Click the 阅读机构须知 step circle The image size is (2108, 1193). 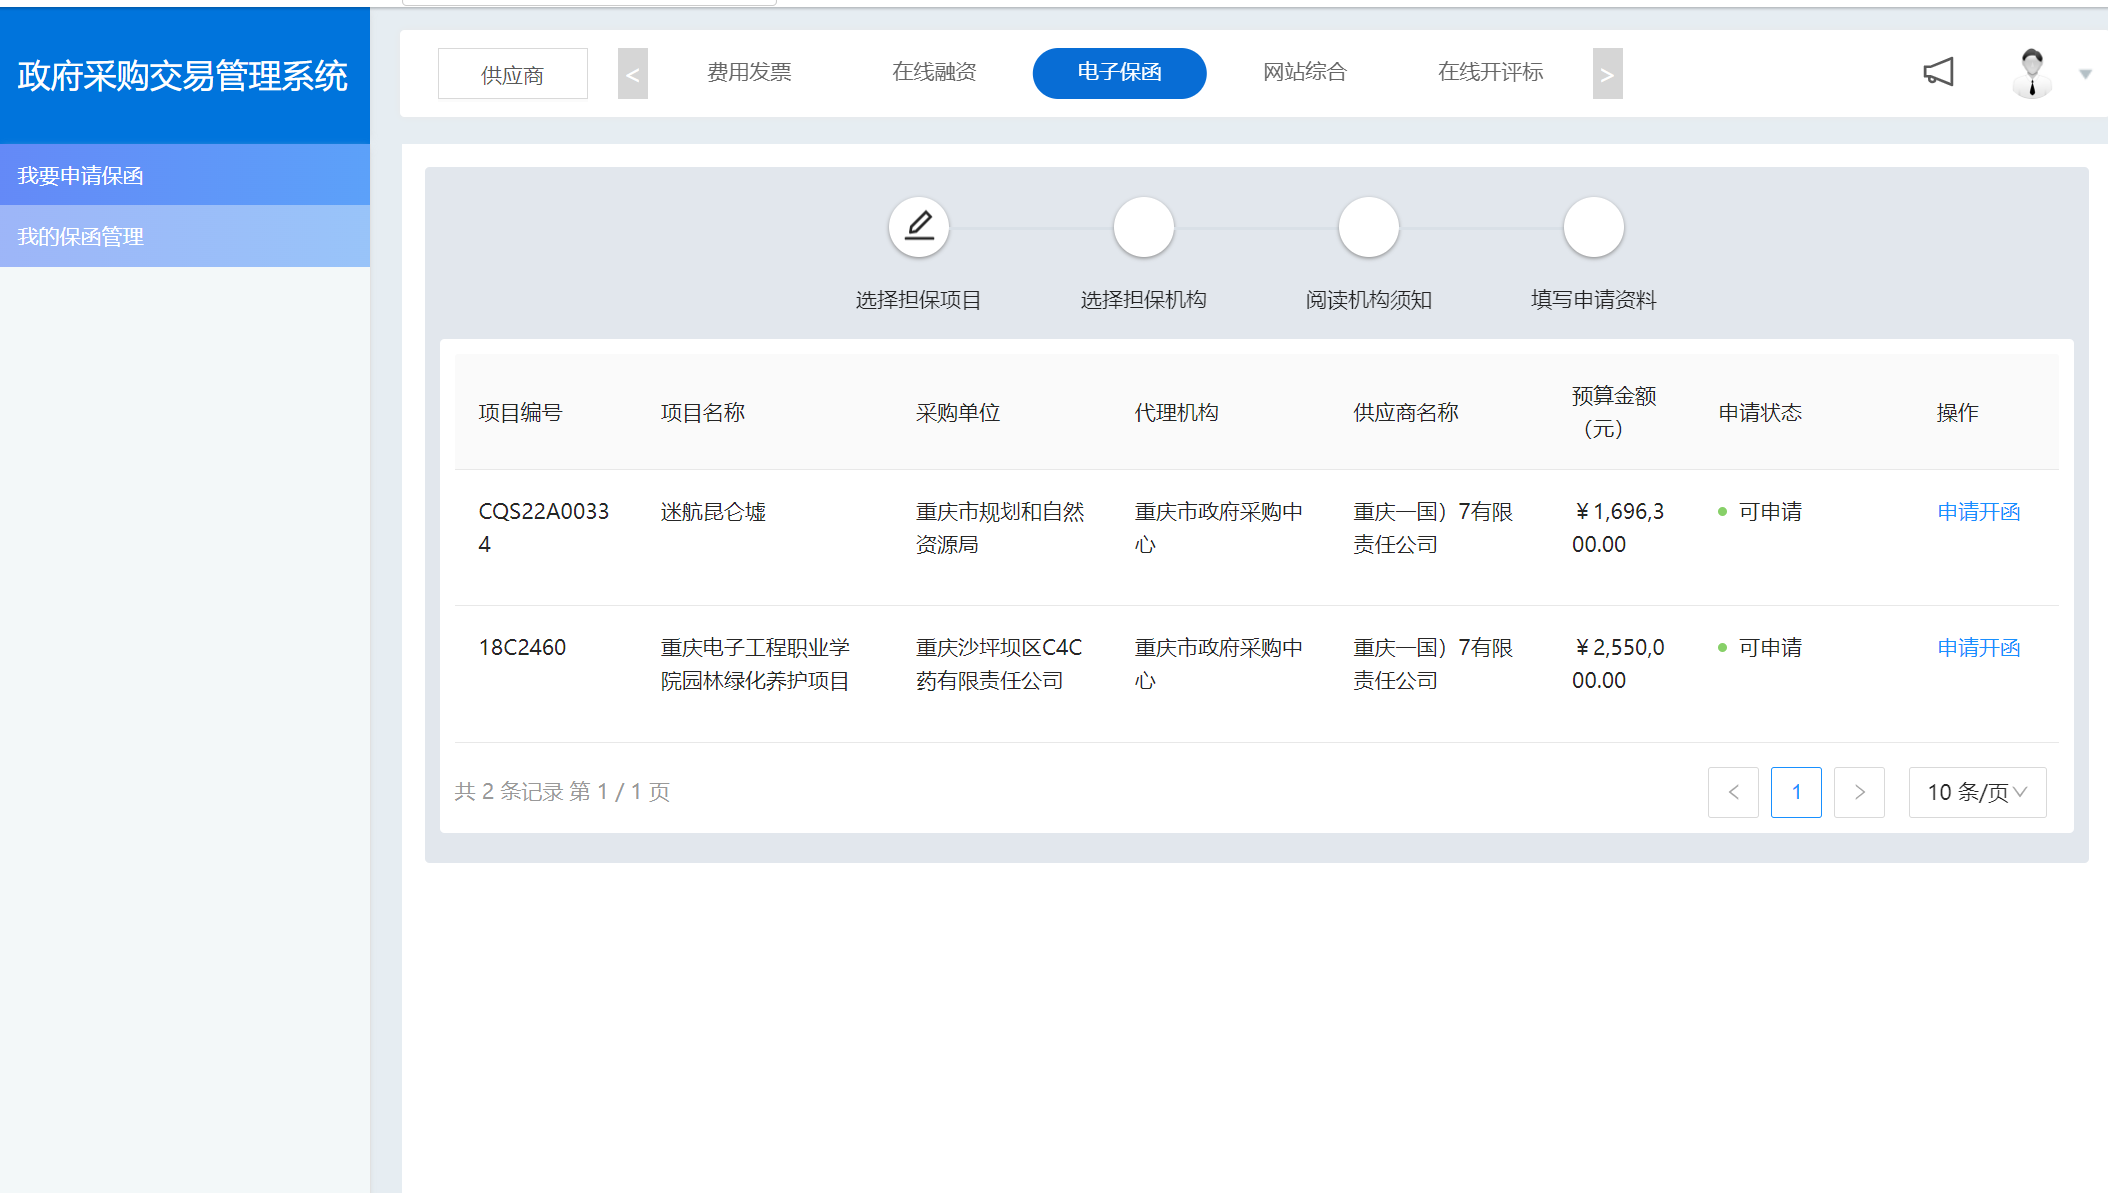[1368, 227]
